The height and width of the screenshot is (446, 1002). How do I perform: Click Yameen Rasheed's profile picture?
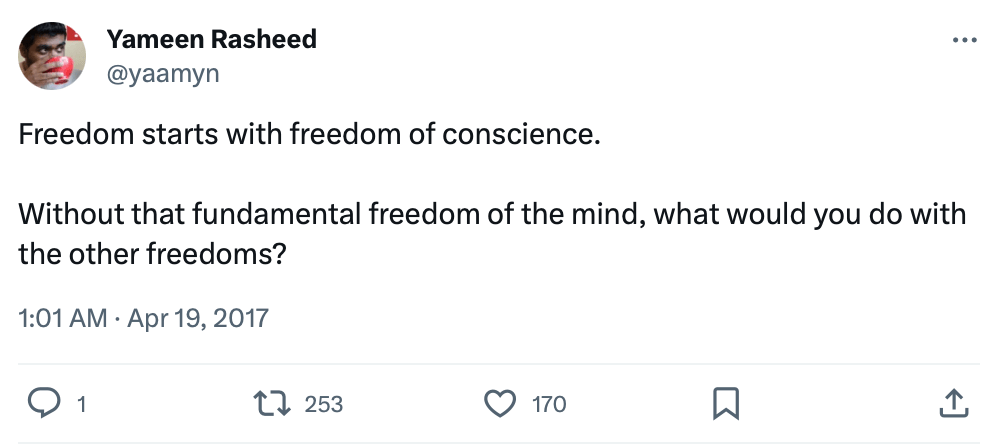point(51,58)
